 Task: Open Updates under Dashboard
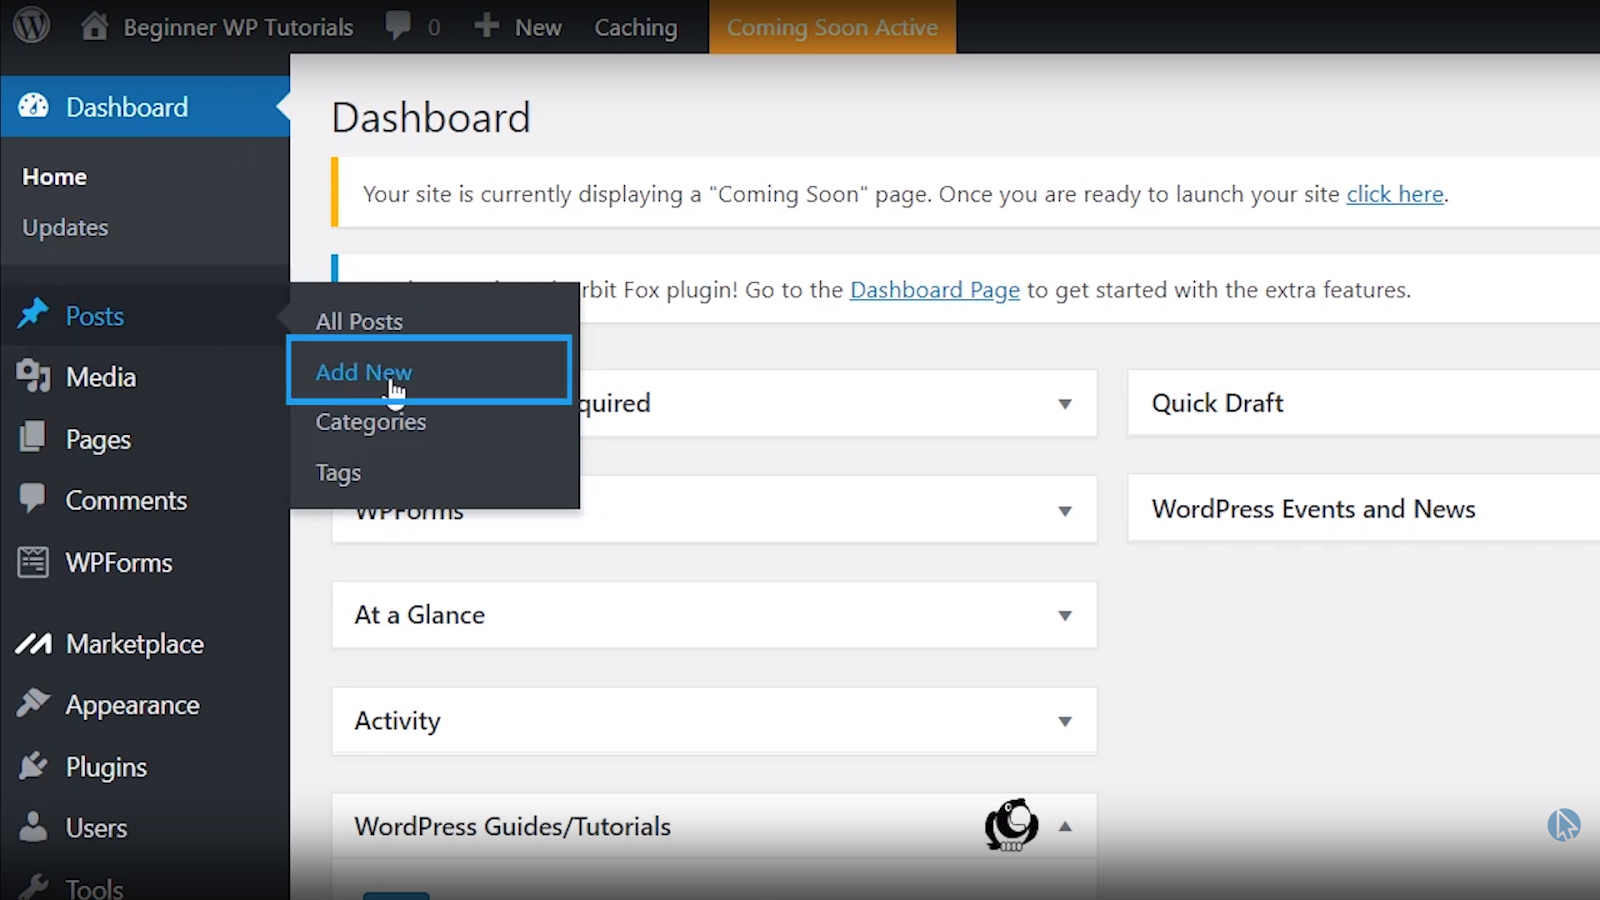[x=65, y=228]
